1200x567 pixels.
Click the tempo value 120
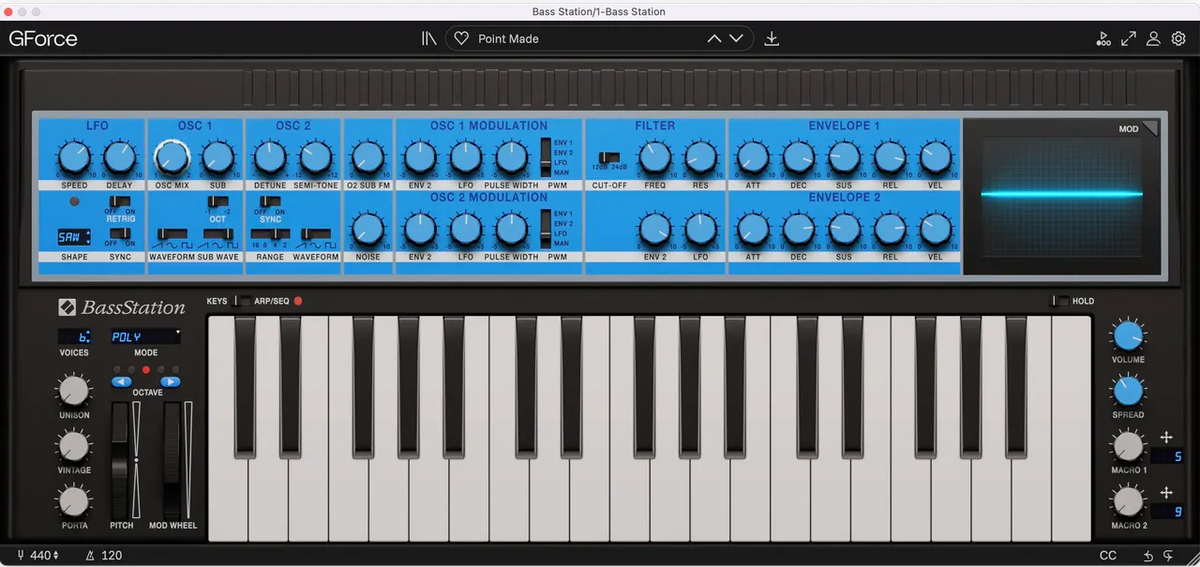(x=111, y=555)
